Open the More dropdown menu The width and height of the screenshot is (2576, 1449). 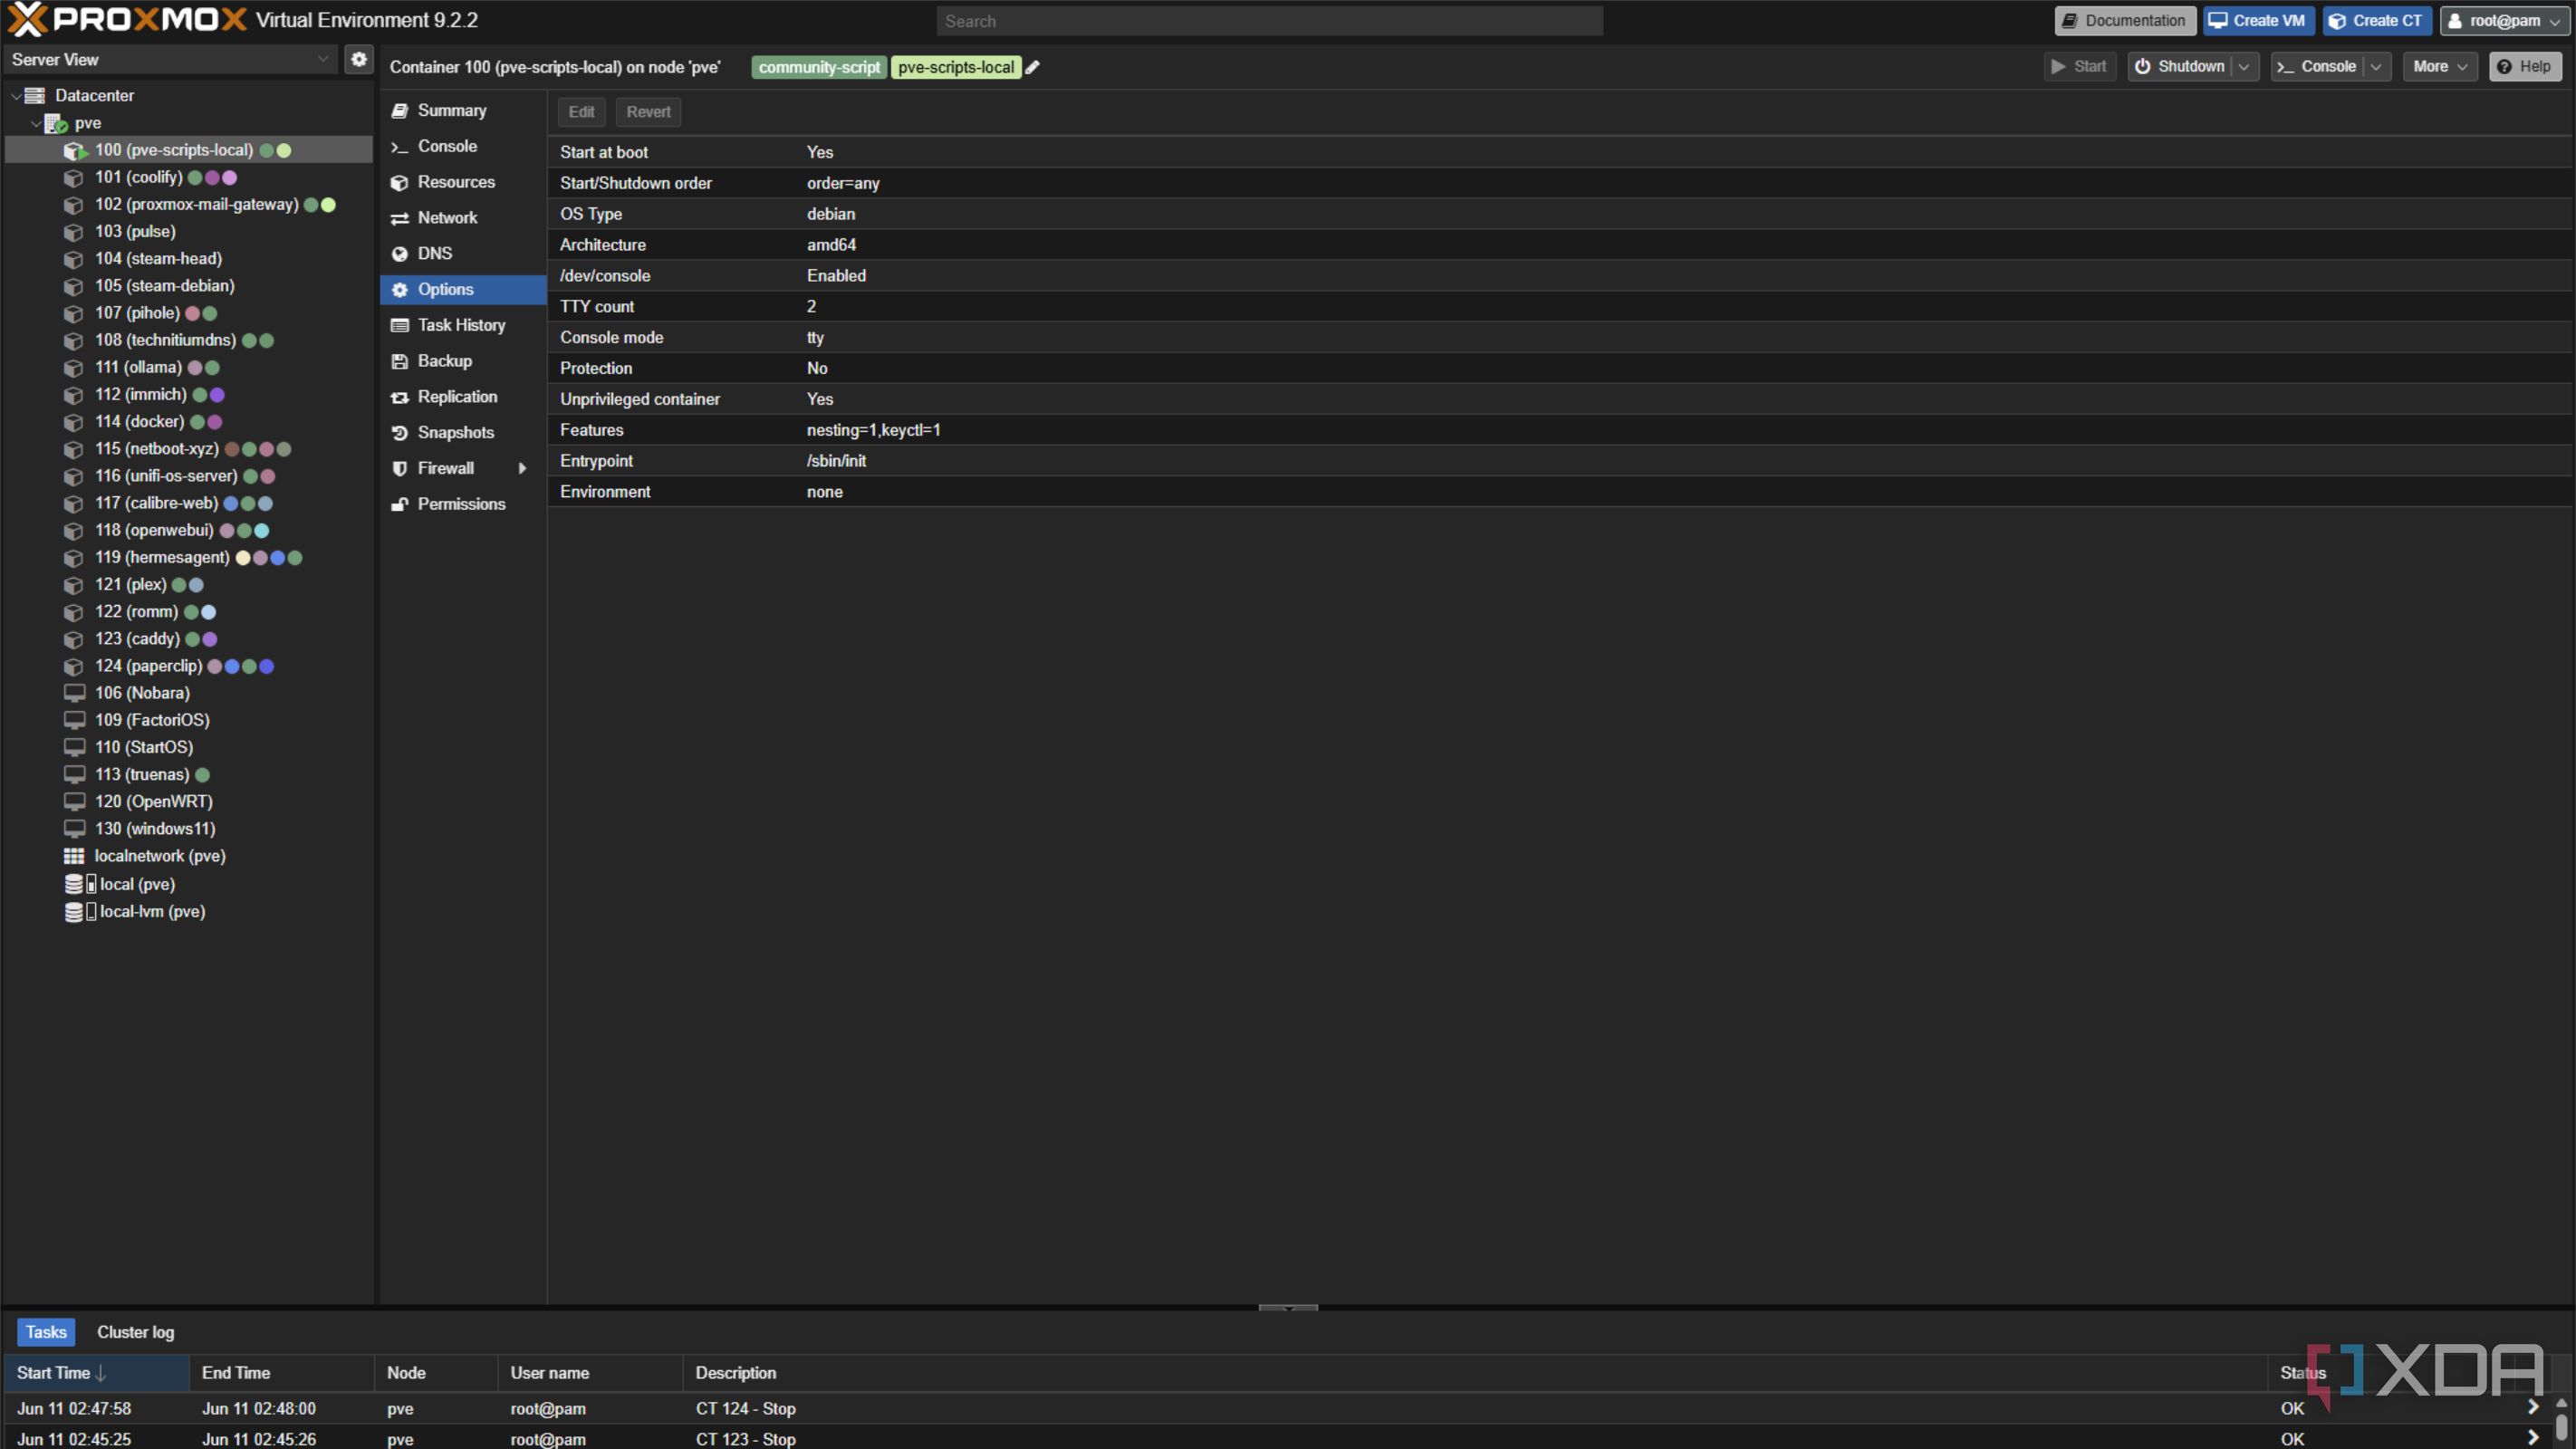click(x=2440, y=67)
